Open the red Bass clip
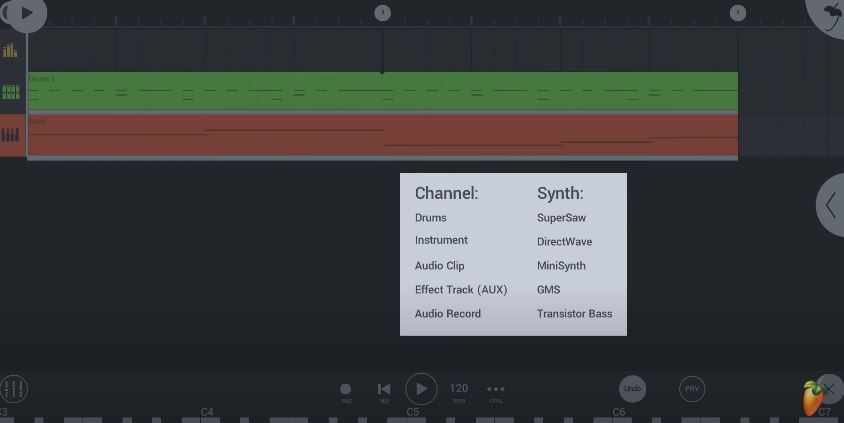This screenshot has height=423, width=844. click(x=383, y=135)
